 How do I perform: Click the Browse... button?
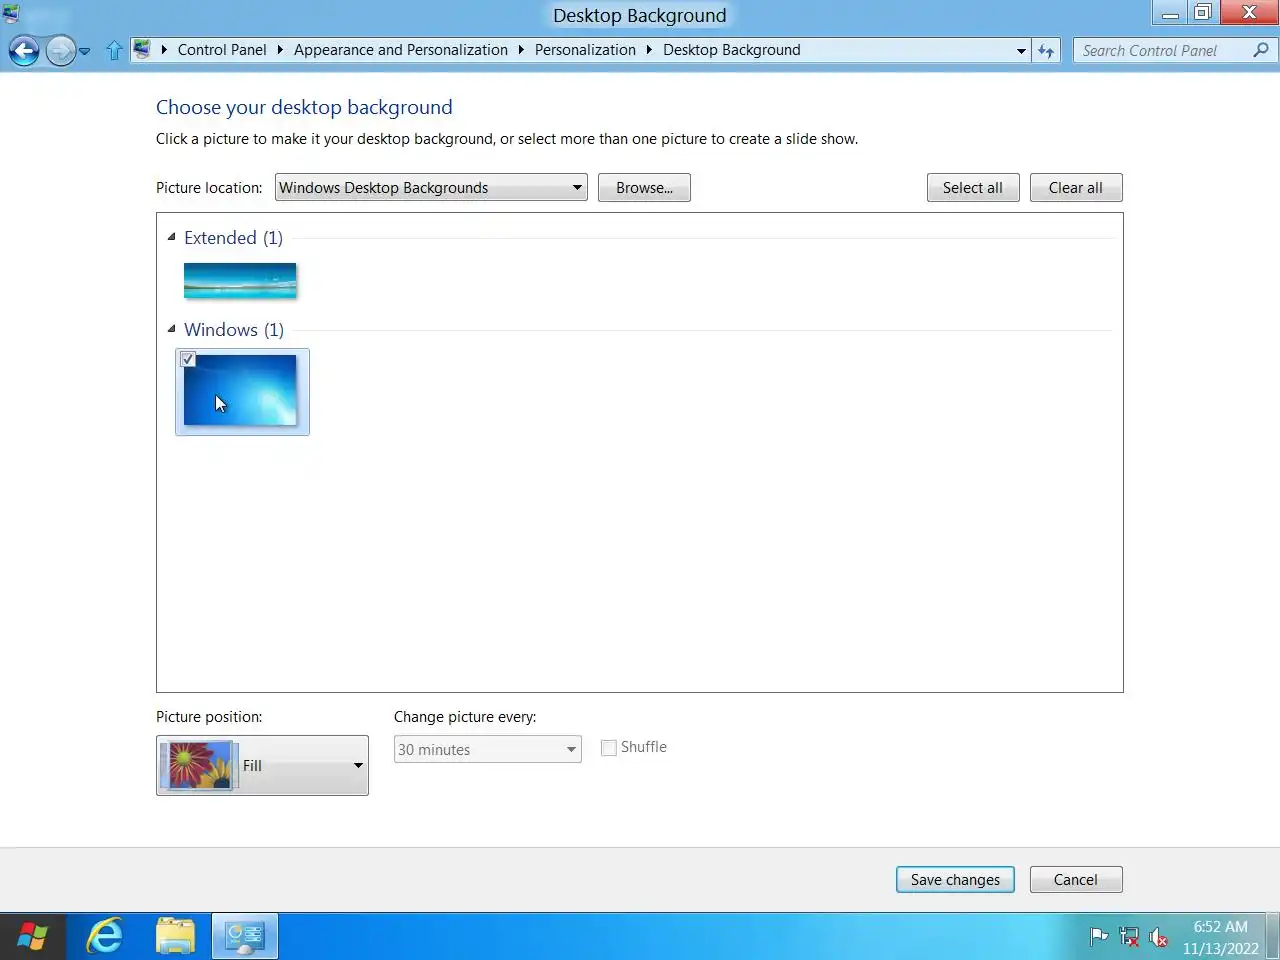644,188
